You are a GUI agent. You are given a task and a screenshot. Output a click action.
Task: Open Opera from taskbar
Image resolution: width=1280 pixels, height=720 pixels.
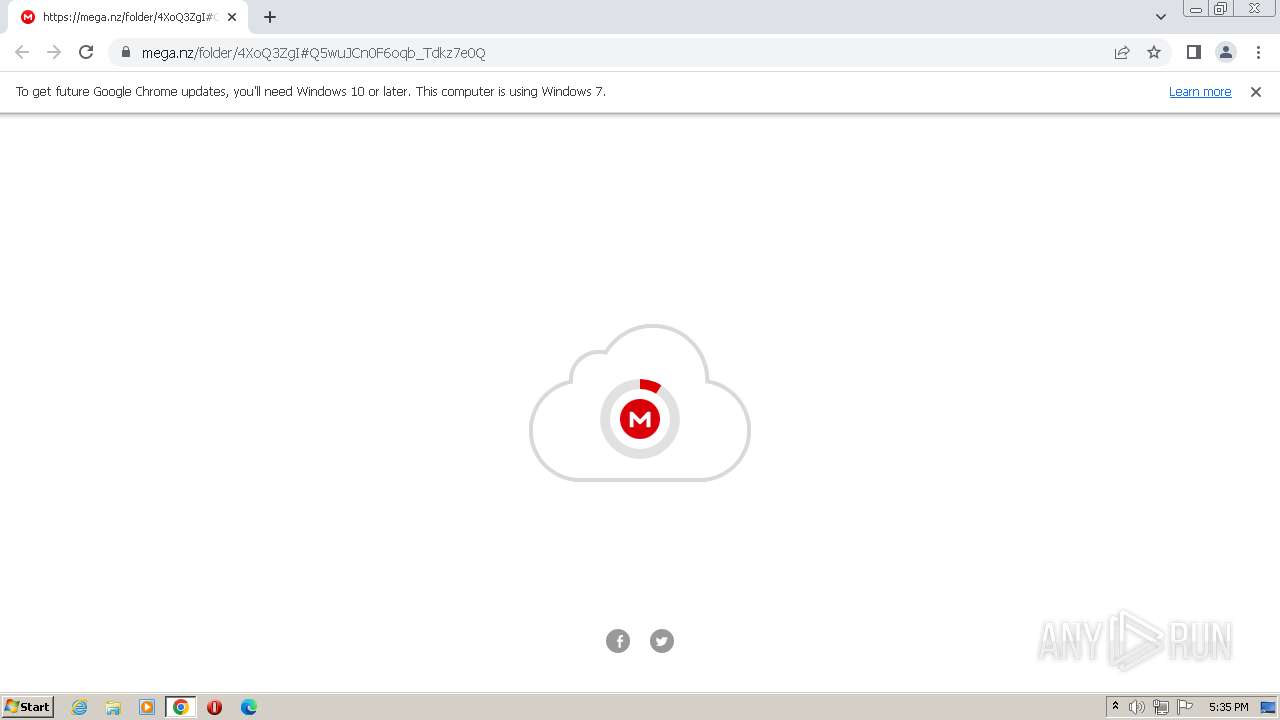point(214,707)
